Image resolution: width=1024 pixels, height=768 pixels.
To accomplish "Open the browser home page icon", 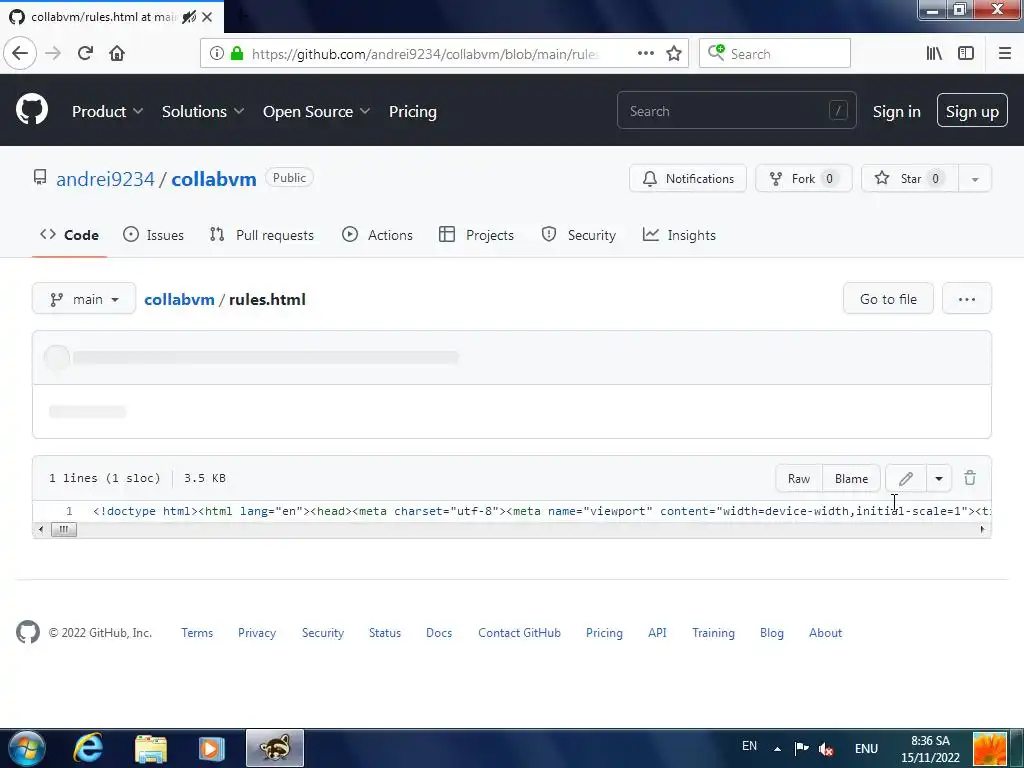I will pyautogui.click(x=117, y=54).
